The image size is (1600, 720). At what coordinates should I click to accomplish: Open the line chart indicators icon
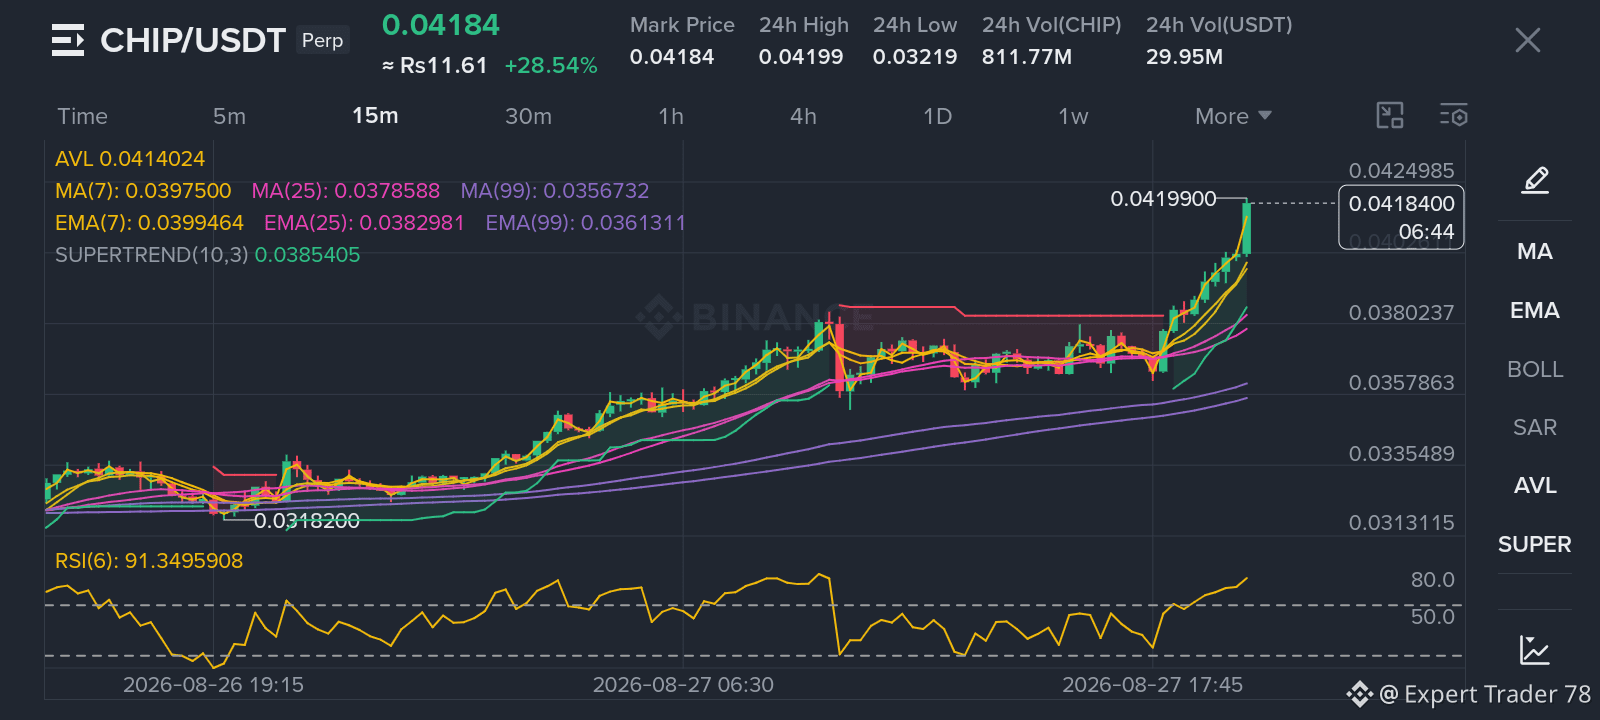tap(1535, 650)
